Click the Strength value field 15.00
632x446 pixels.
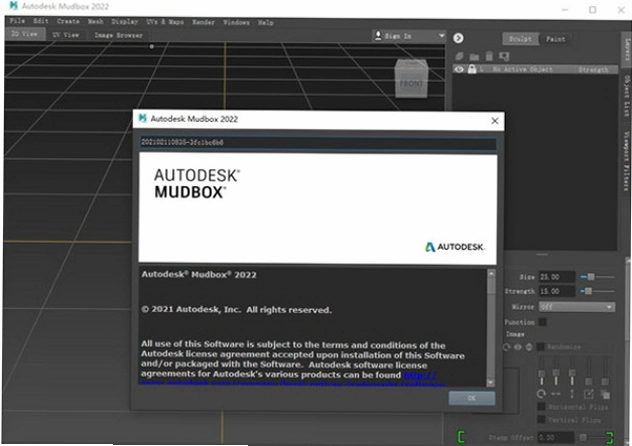557,291
